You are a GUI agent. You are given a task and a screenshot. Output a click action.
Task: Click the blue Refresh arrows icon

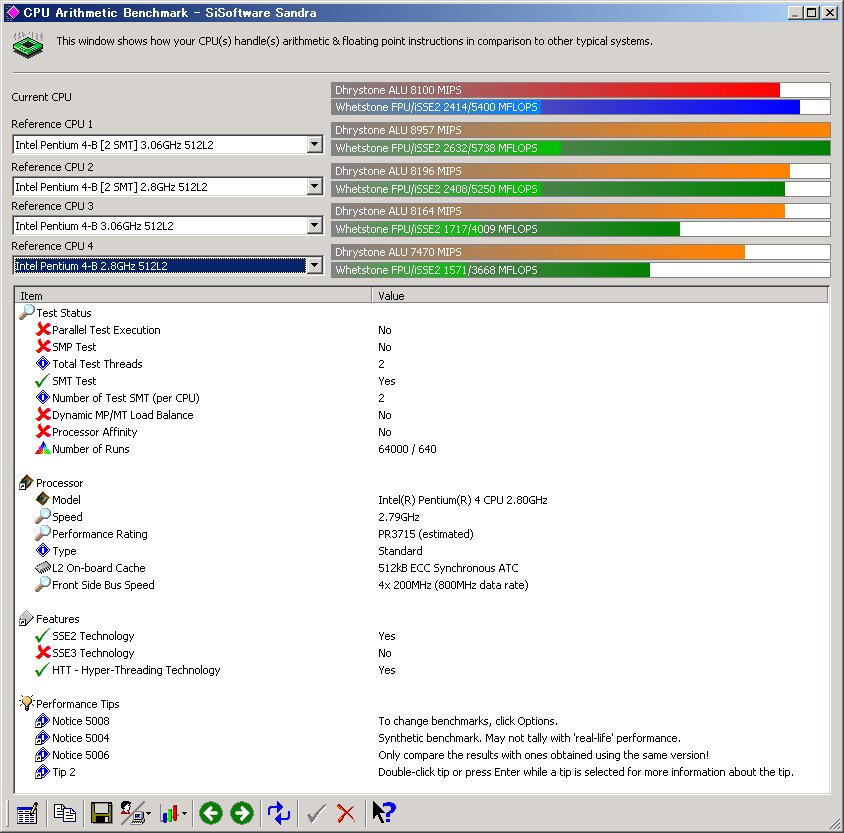(279, 813)
